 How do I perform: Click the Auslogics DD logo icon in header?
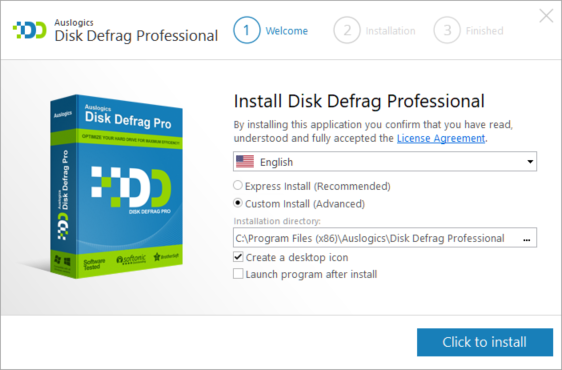tap(30, 30)
